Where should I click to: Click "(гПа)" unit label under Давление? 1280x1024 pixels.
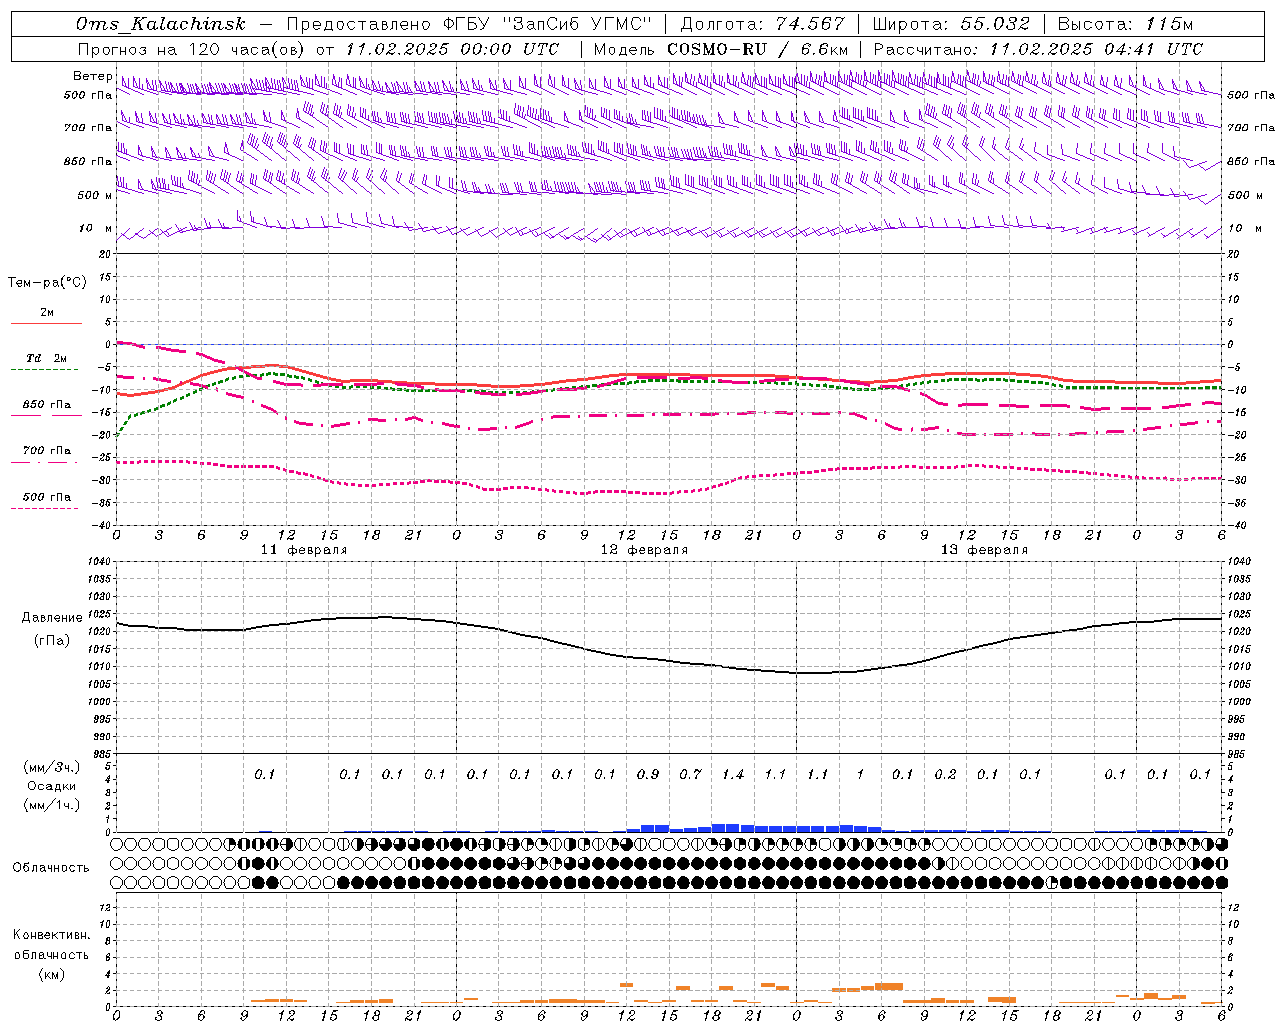point(52,641)
